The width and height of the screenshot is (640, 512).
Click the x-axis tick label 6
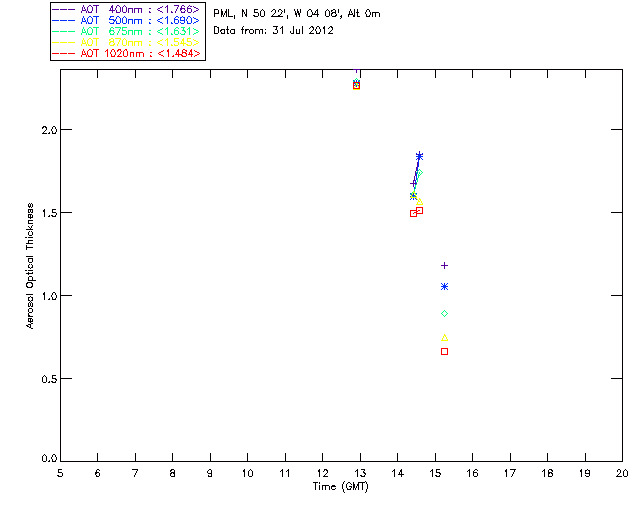(x=98, y=473)
